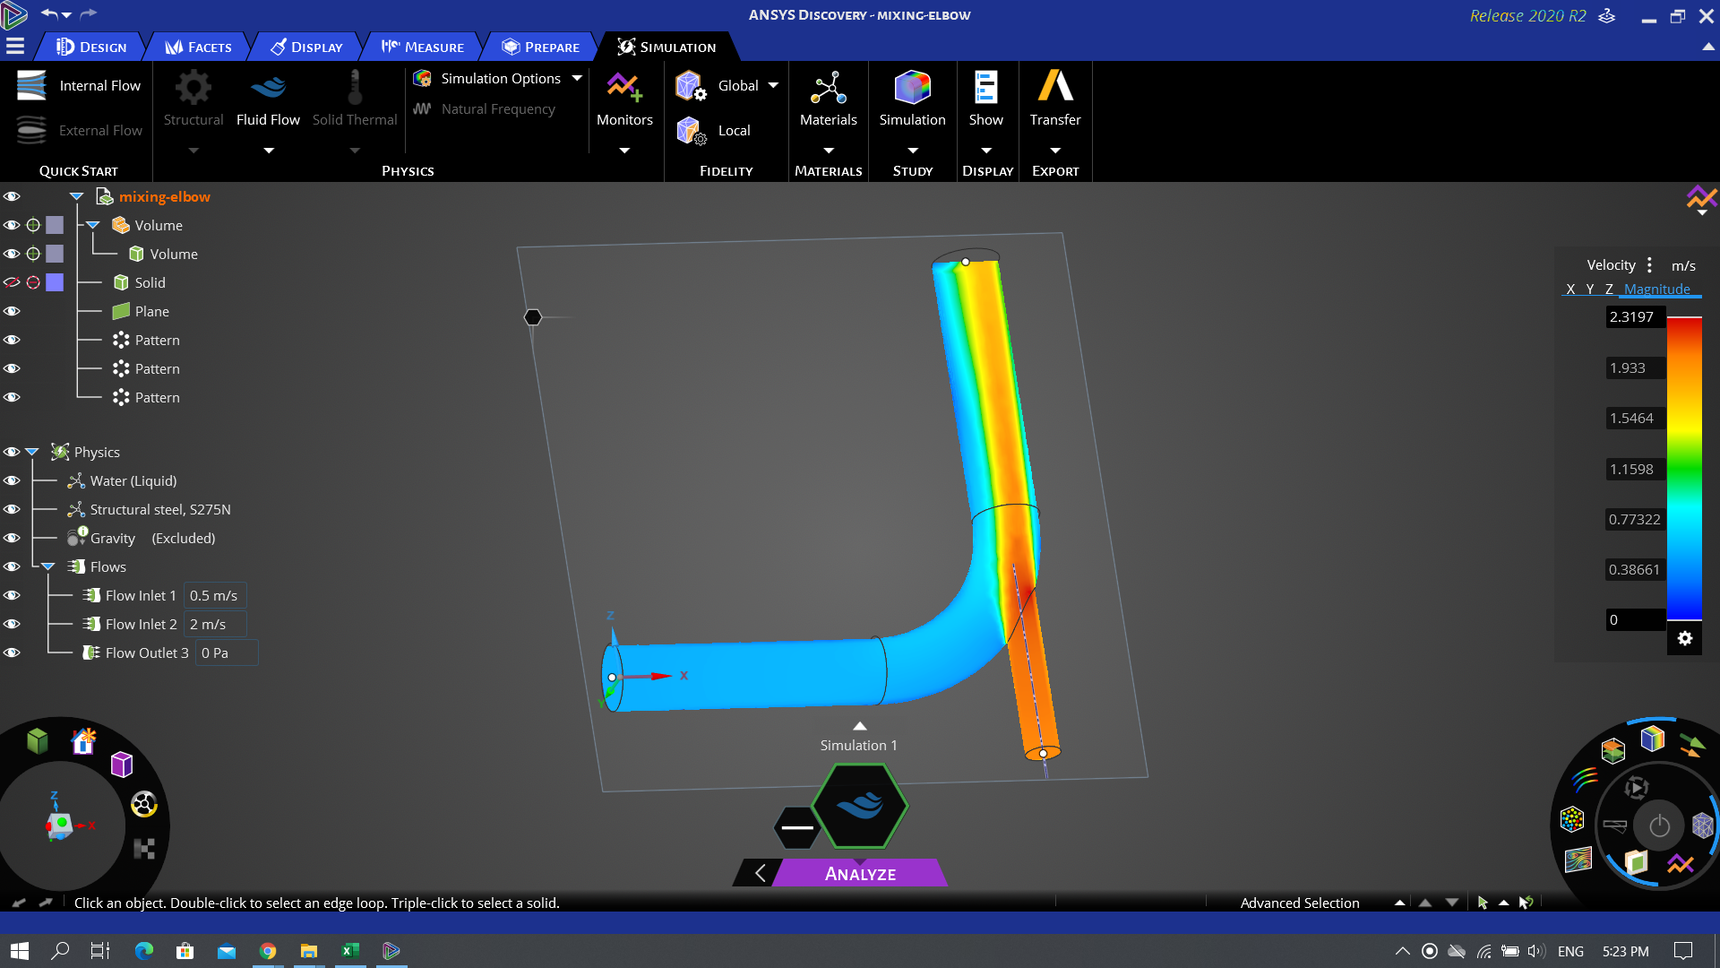Screen dimensions: 1720x968
Task: Click the Analyze button
Action: (x=860, y=873)
